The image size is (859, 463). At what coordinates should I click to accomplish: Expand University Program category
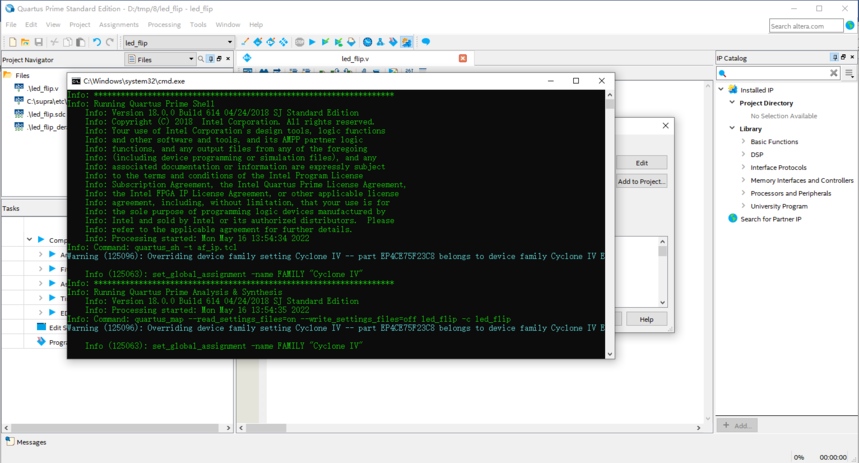pos(743,206)
